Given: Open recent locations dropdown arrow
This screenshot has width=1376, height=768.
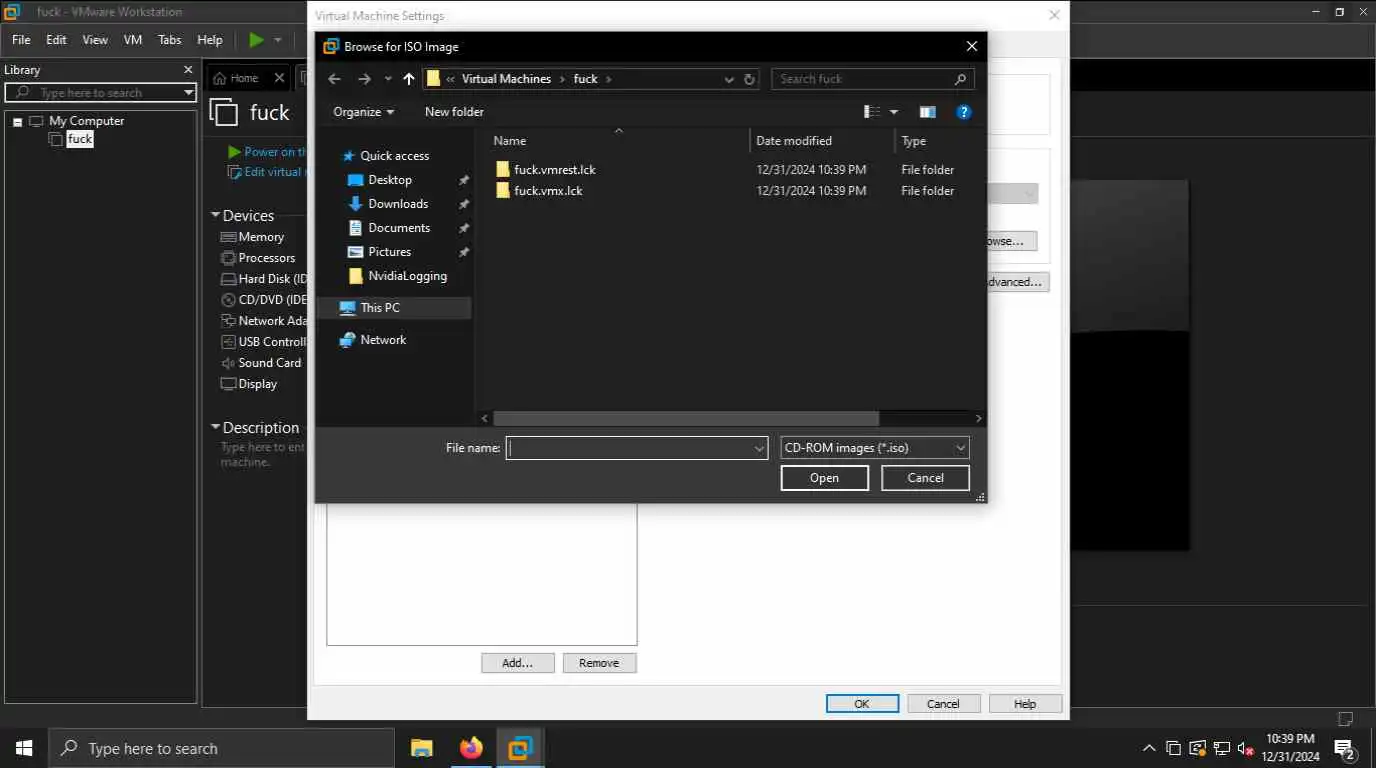Looking at the screenshot, I should tap(388, 80).
